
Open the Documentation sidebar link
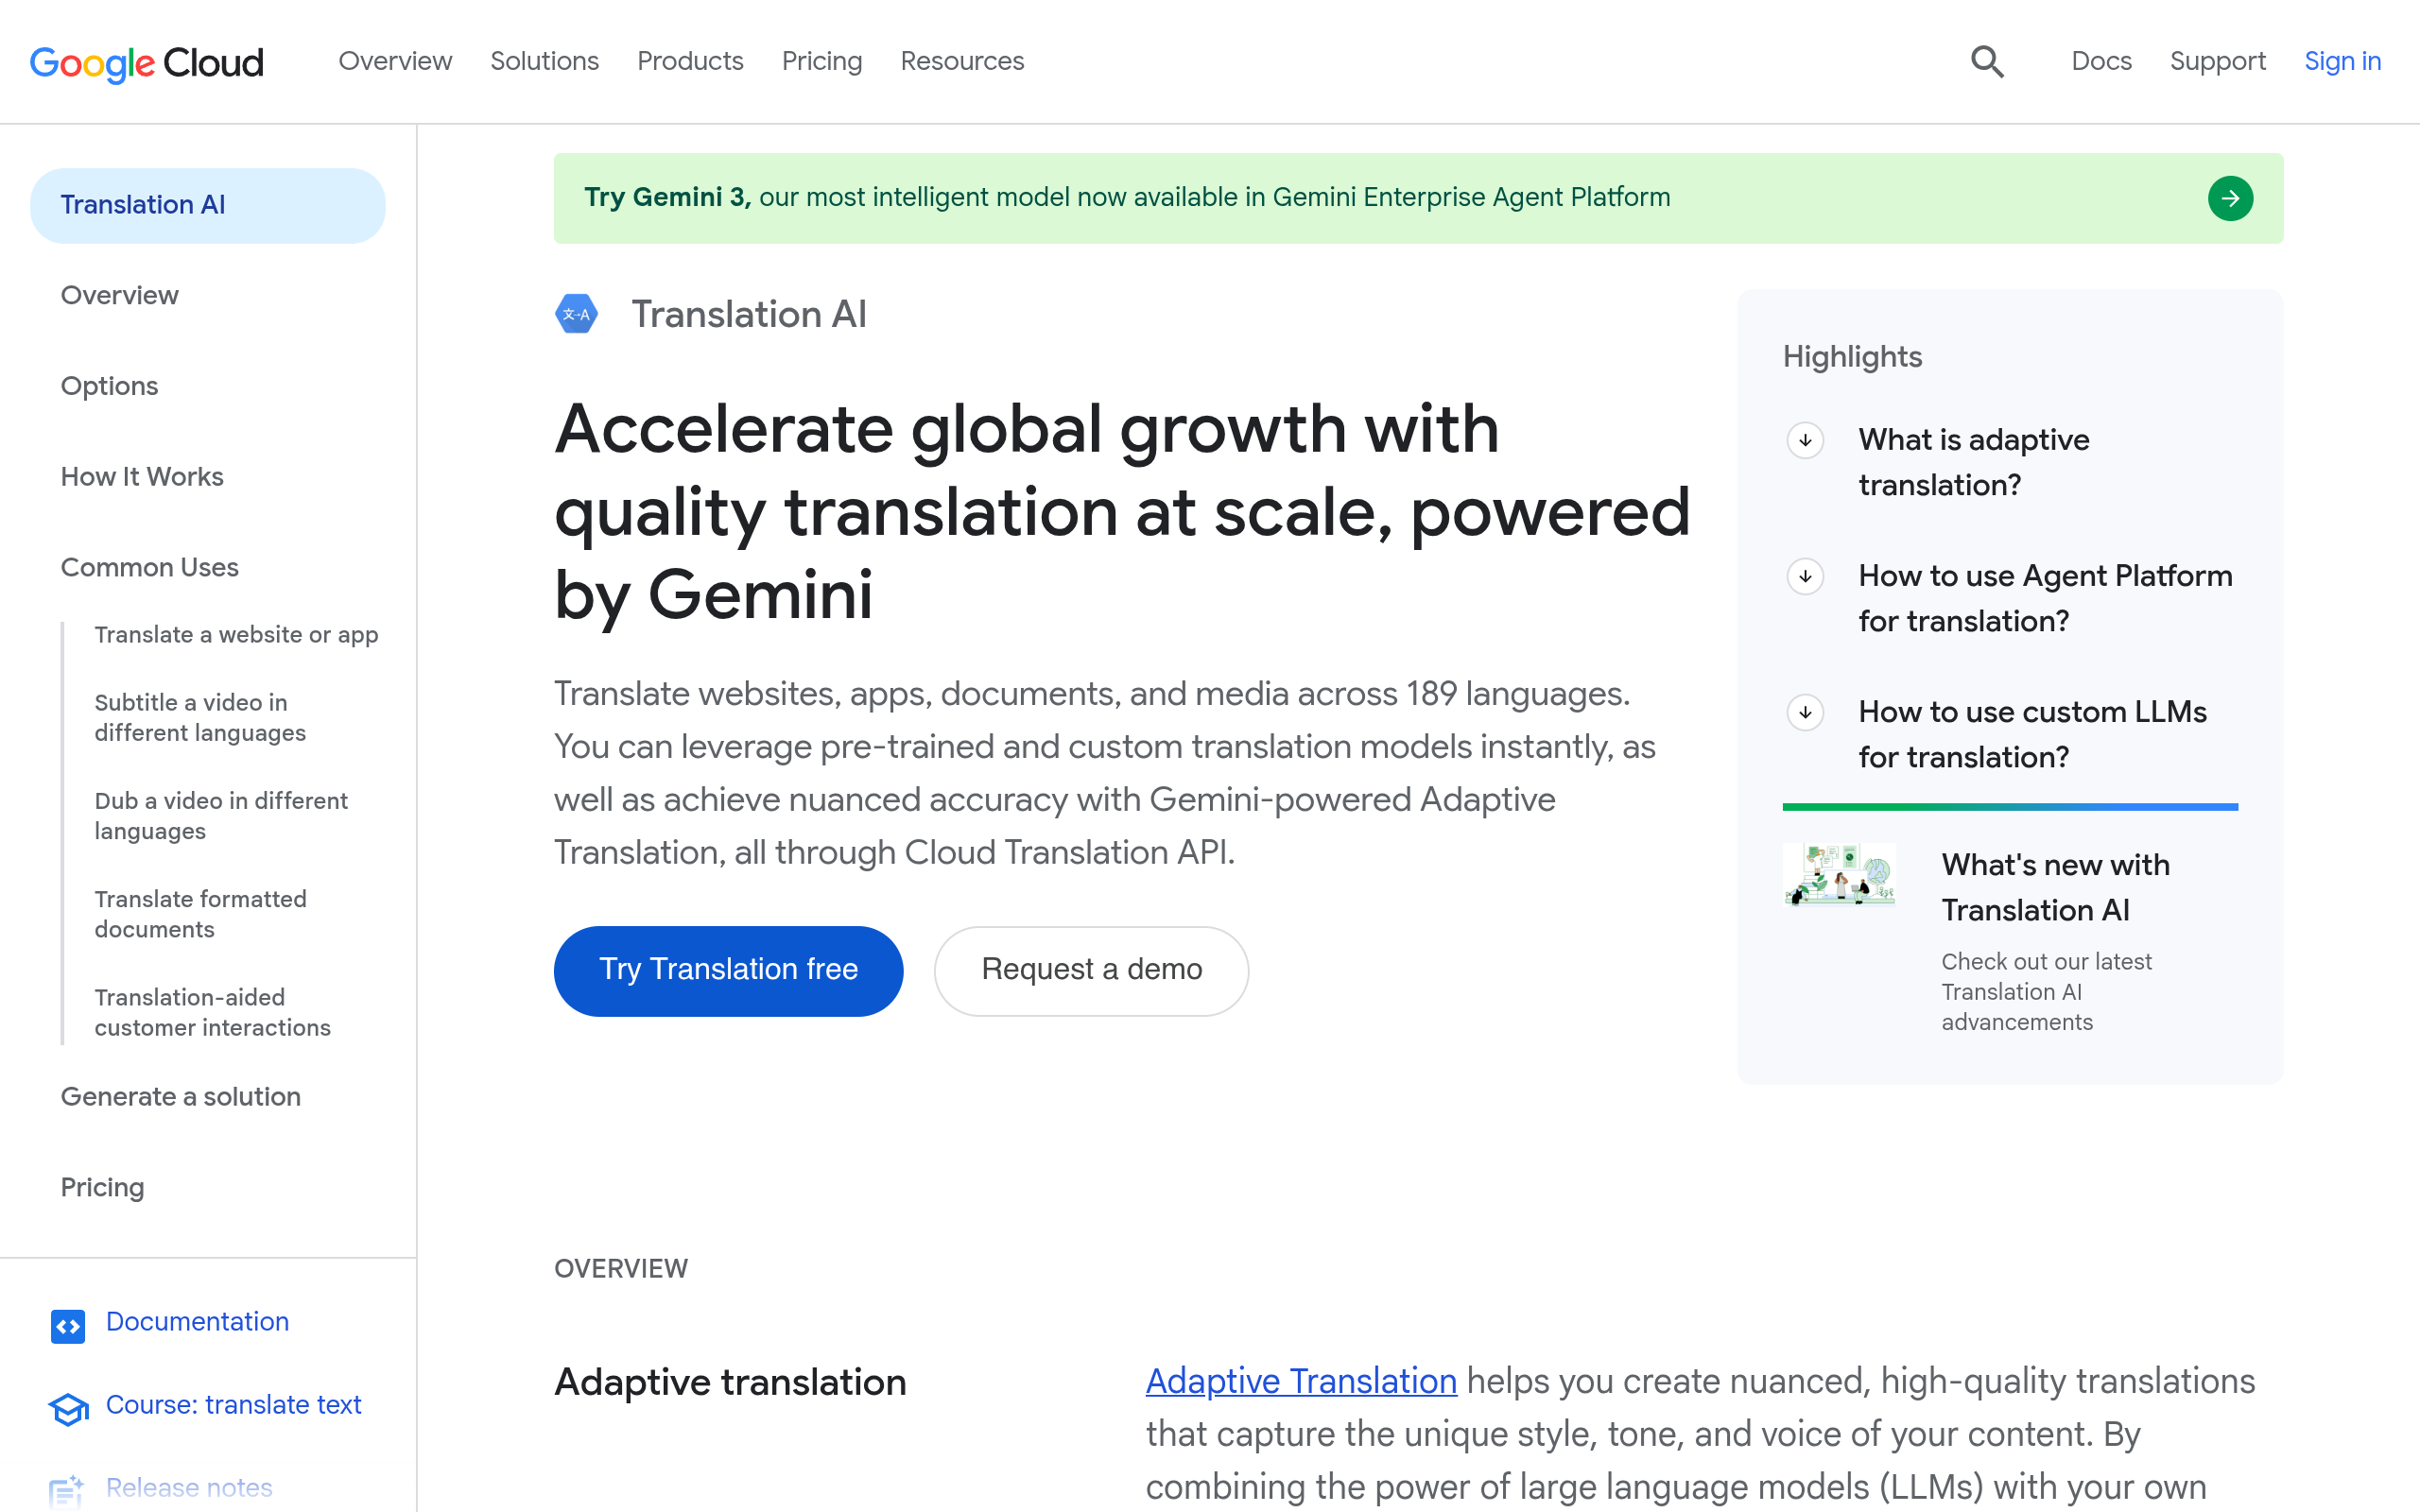[x=197, y=1322]
